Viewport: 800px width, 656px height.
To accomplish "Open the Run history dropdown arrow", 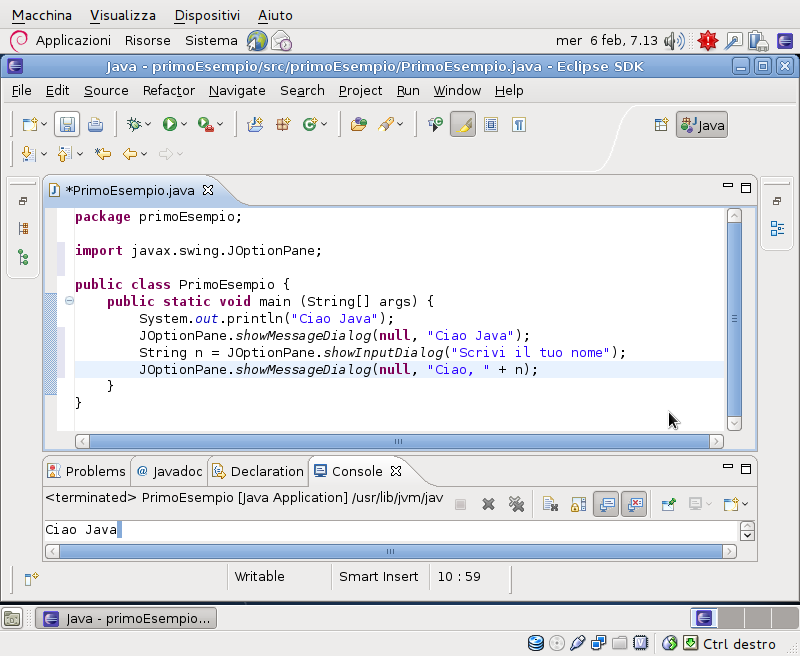I will [184, 124].
